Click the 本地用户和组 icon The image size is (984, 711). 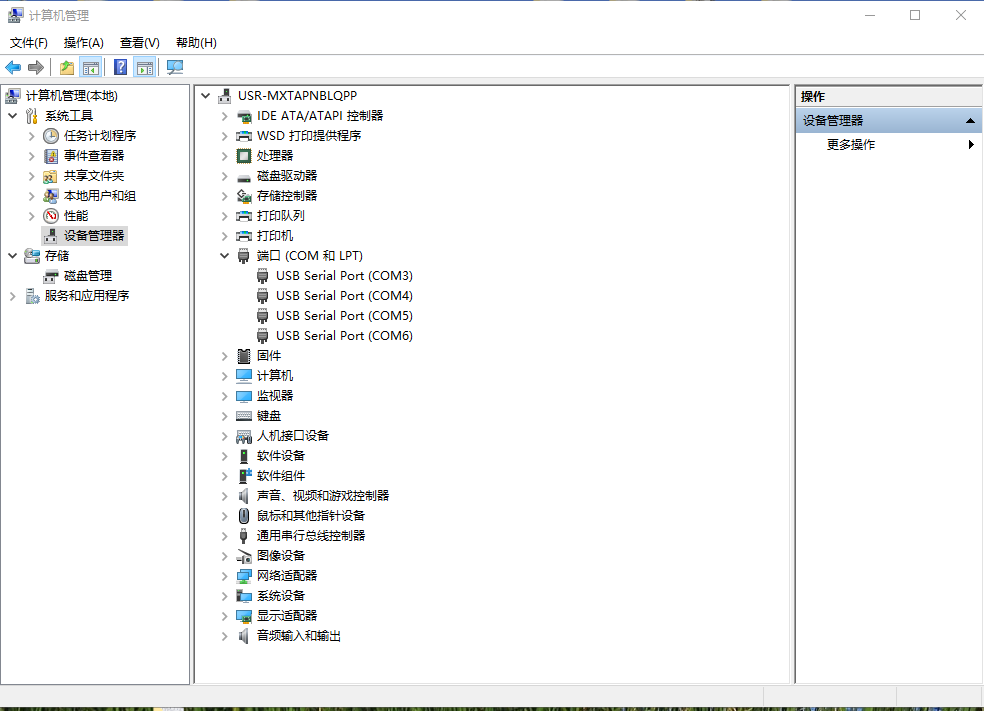51,196
